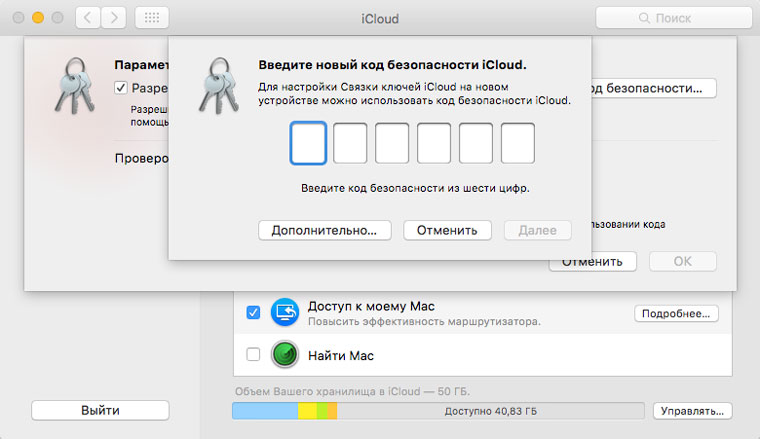Disable the Back to My Mac checkbox
The width and height of the screenshot is (760, 439).
click(x=253, y=313)
